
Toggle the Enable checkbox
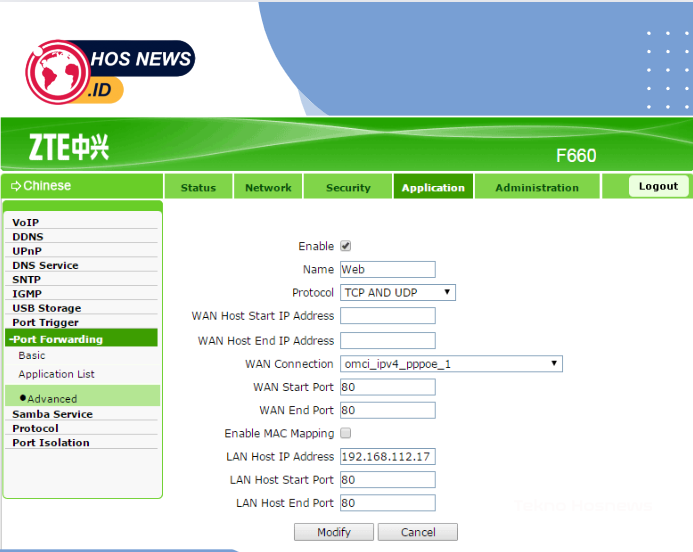(x=346, y=246)
